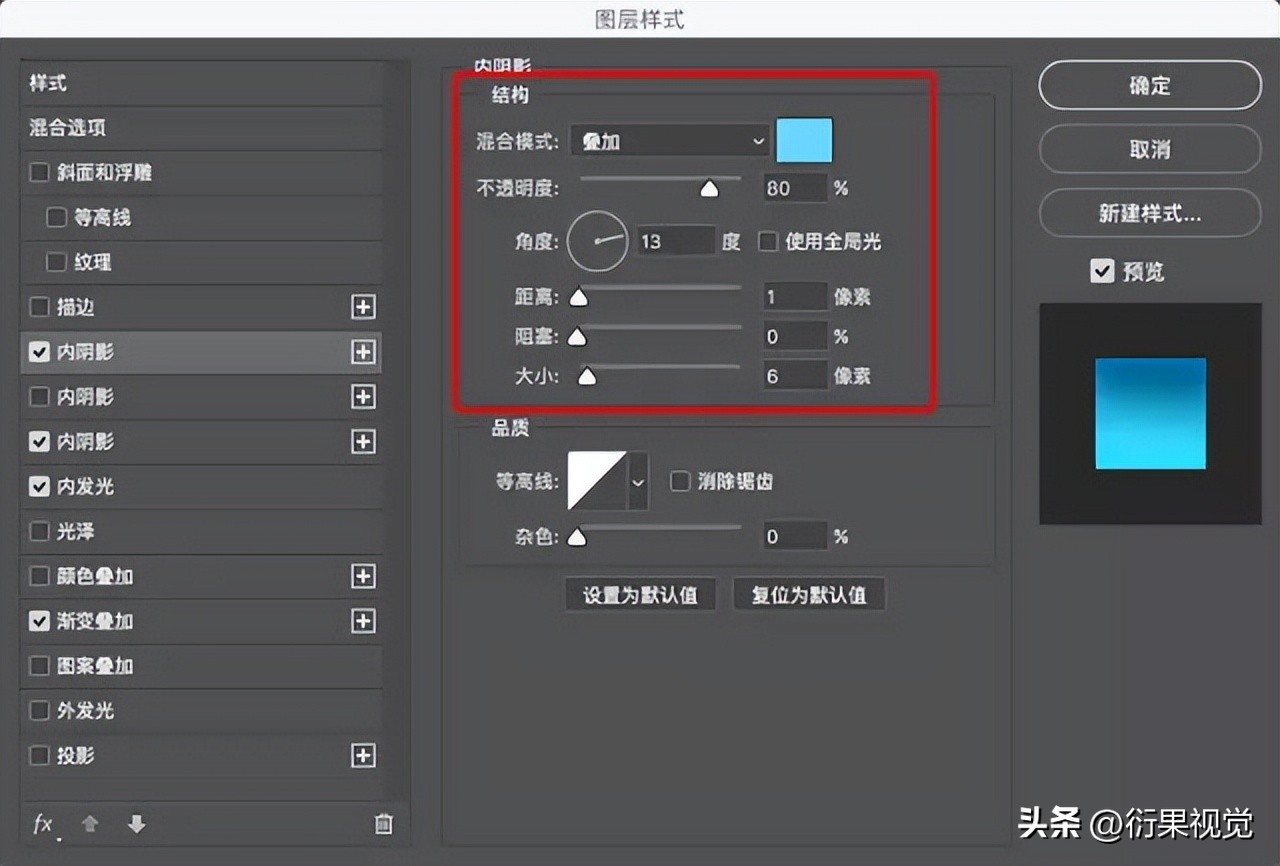
Task: Toggle the 使用全局光 checkbox
Action: [x=767, y=241]
